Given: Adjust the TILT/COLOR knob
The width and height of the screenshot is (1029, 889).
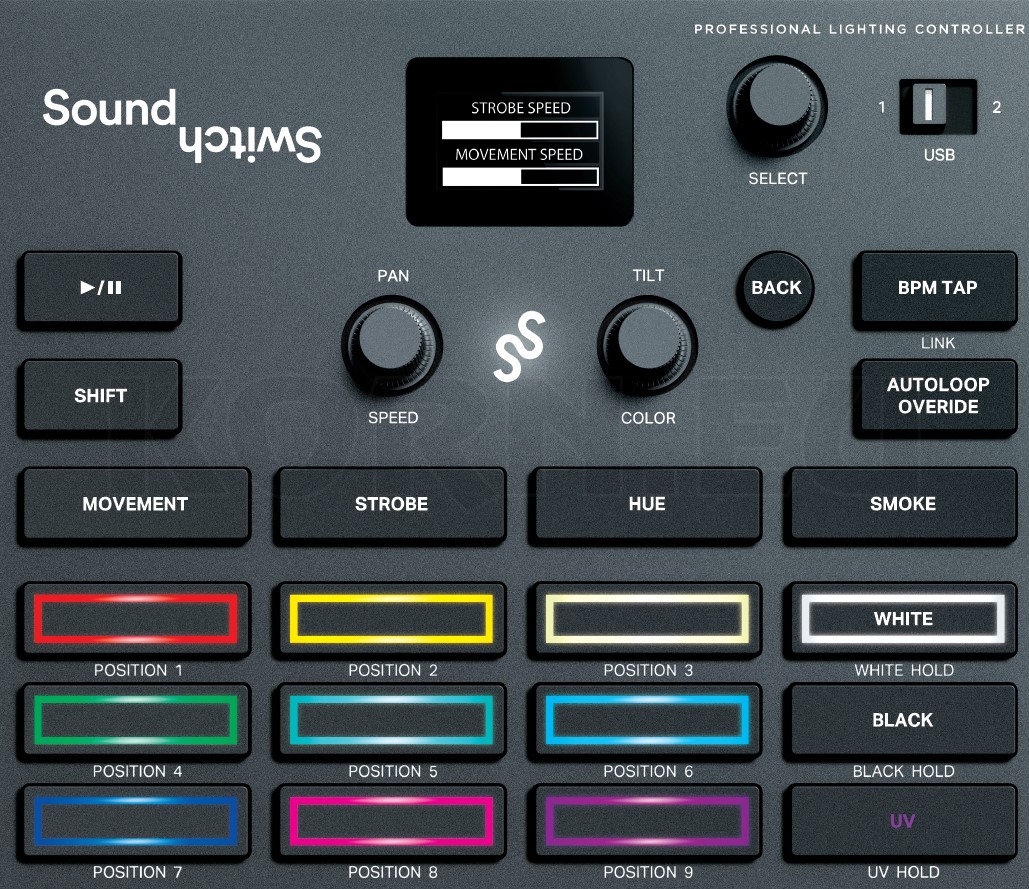Looking at the screenshot, I should 647,346.
